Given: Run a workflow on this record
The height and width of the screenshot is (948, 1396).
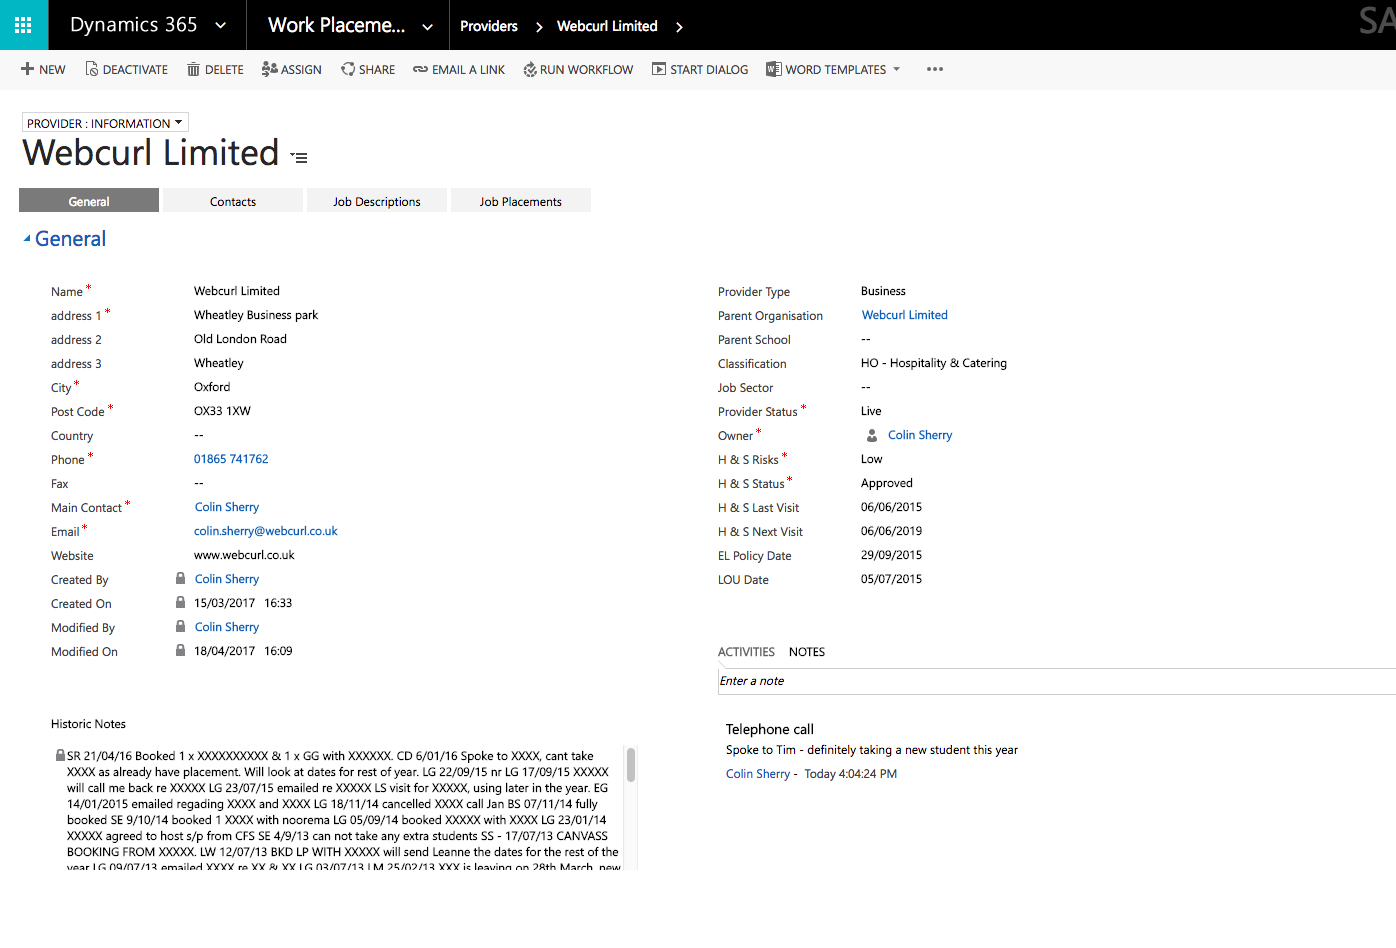Looking at the screenshot, I should tap(578, 69).
